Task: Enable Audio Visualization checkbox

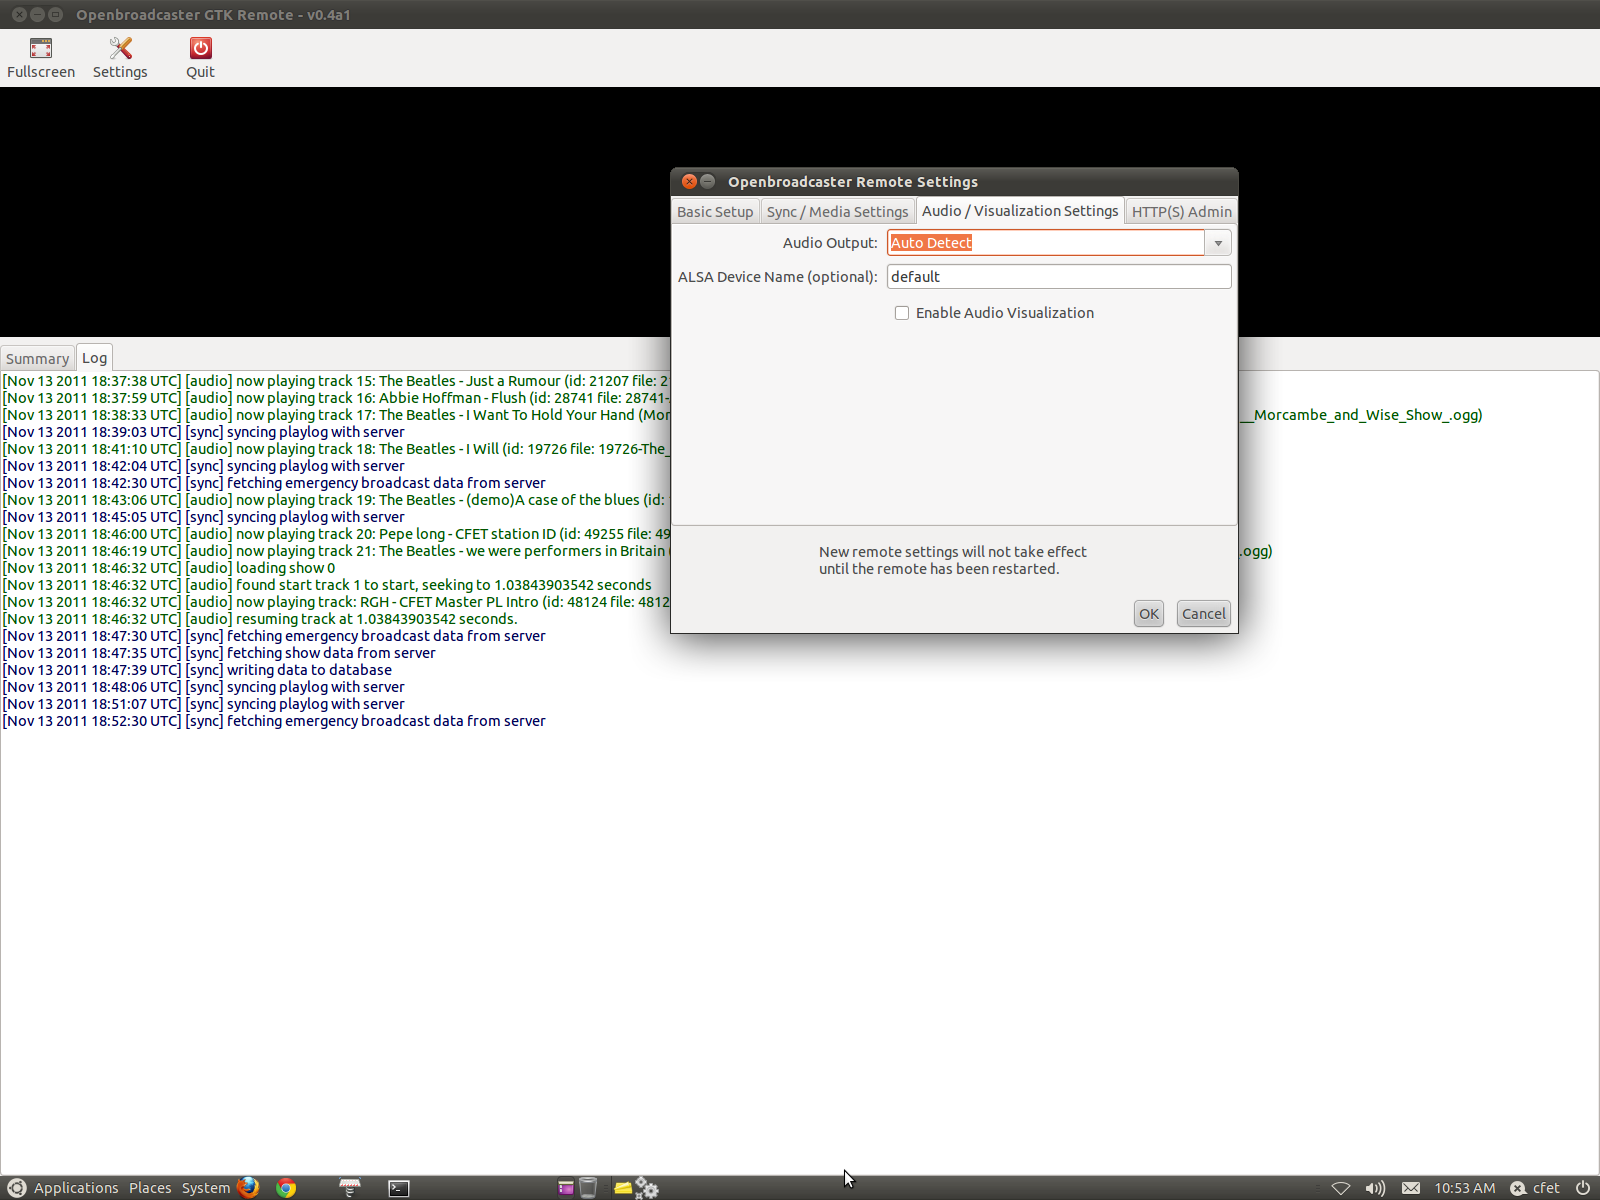Action: tap(902, 313)
